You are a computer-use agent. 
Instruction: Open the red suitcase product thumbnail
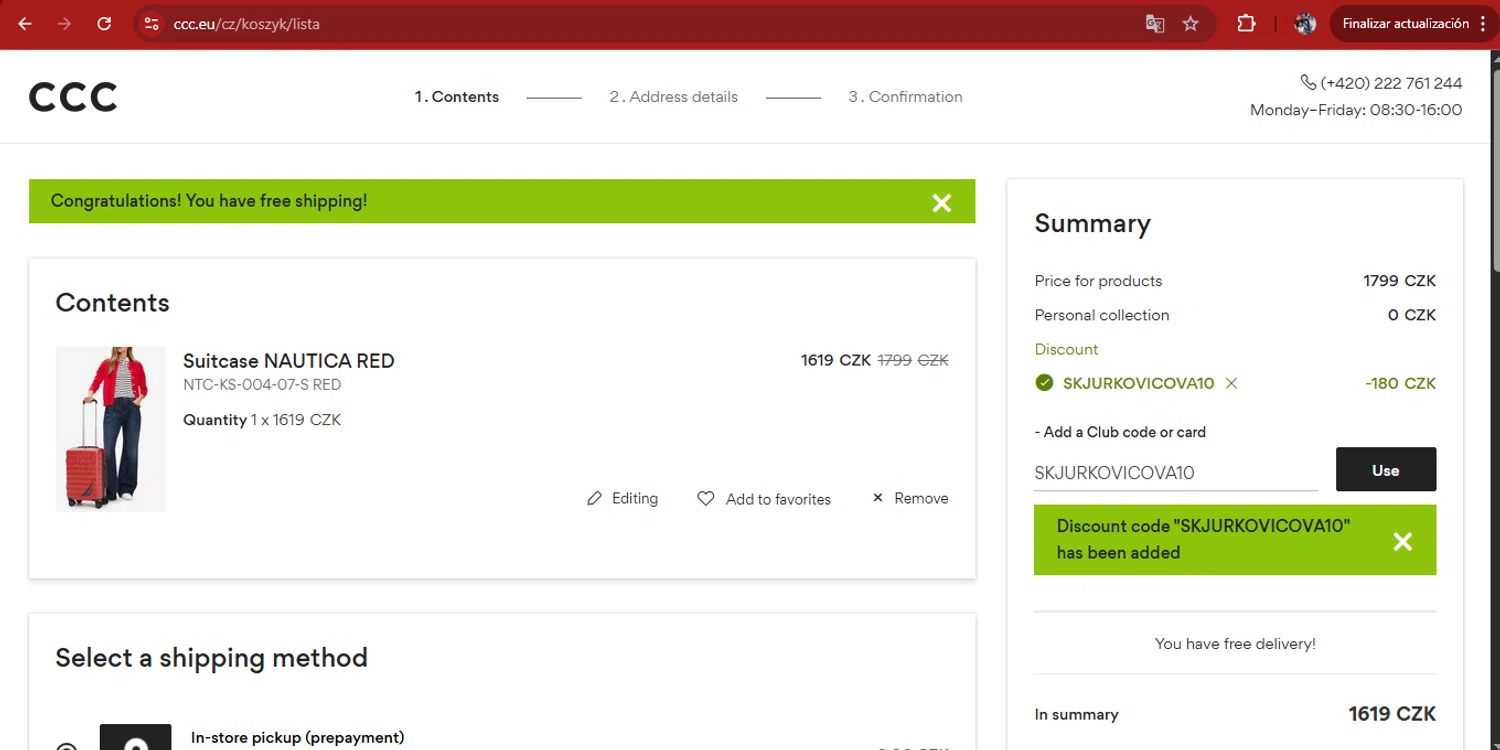point(111,429)
